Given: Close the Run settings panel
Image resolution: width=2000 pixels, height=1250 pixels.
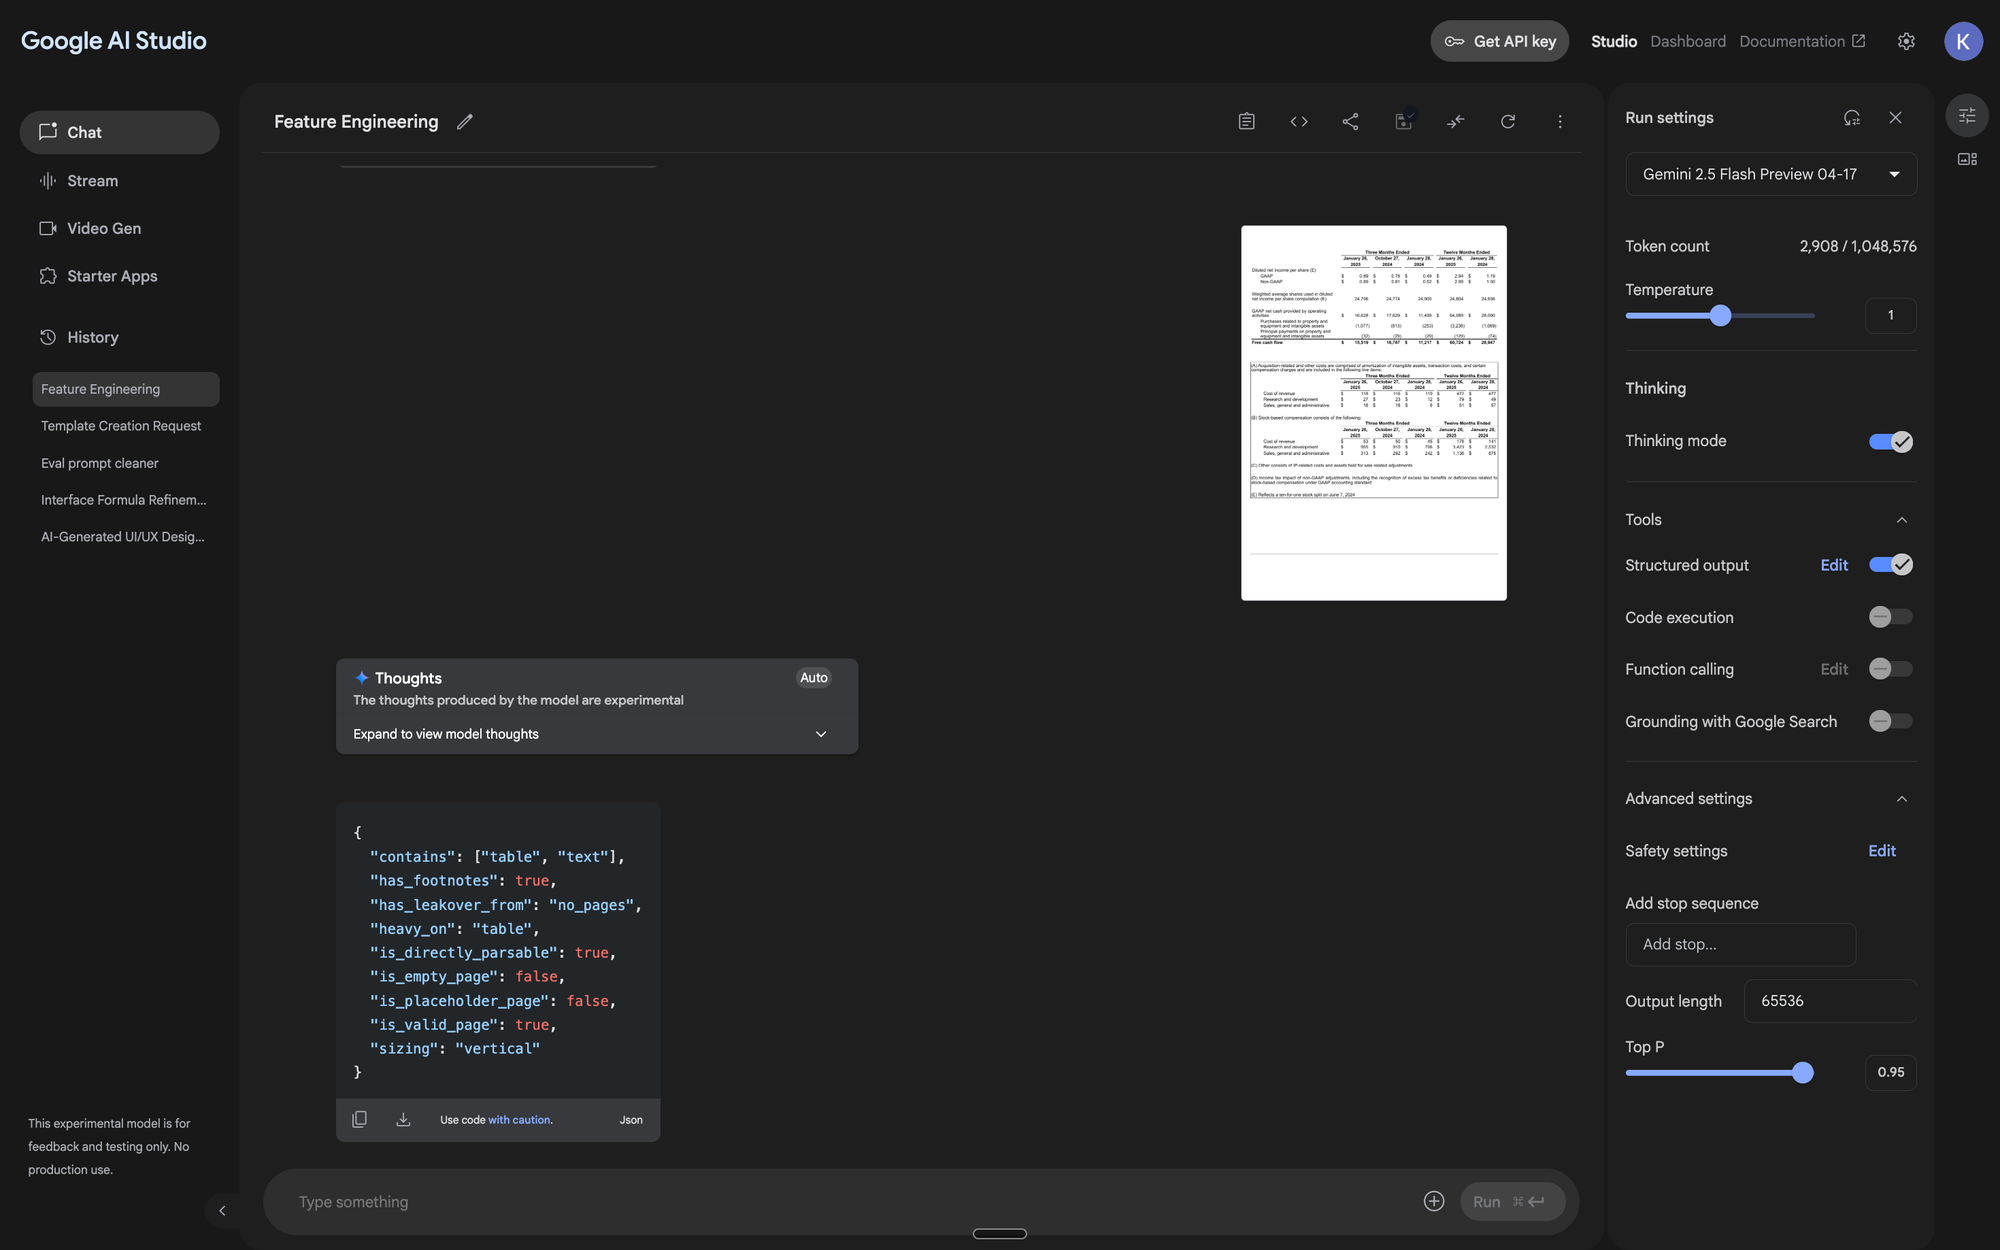Looking at the screenshot, I should [1895, 117].
